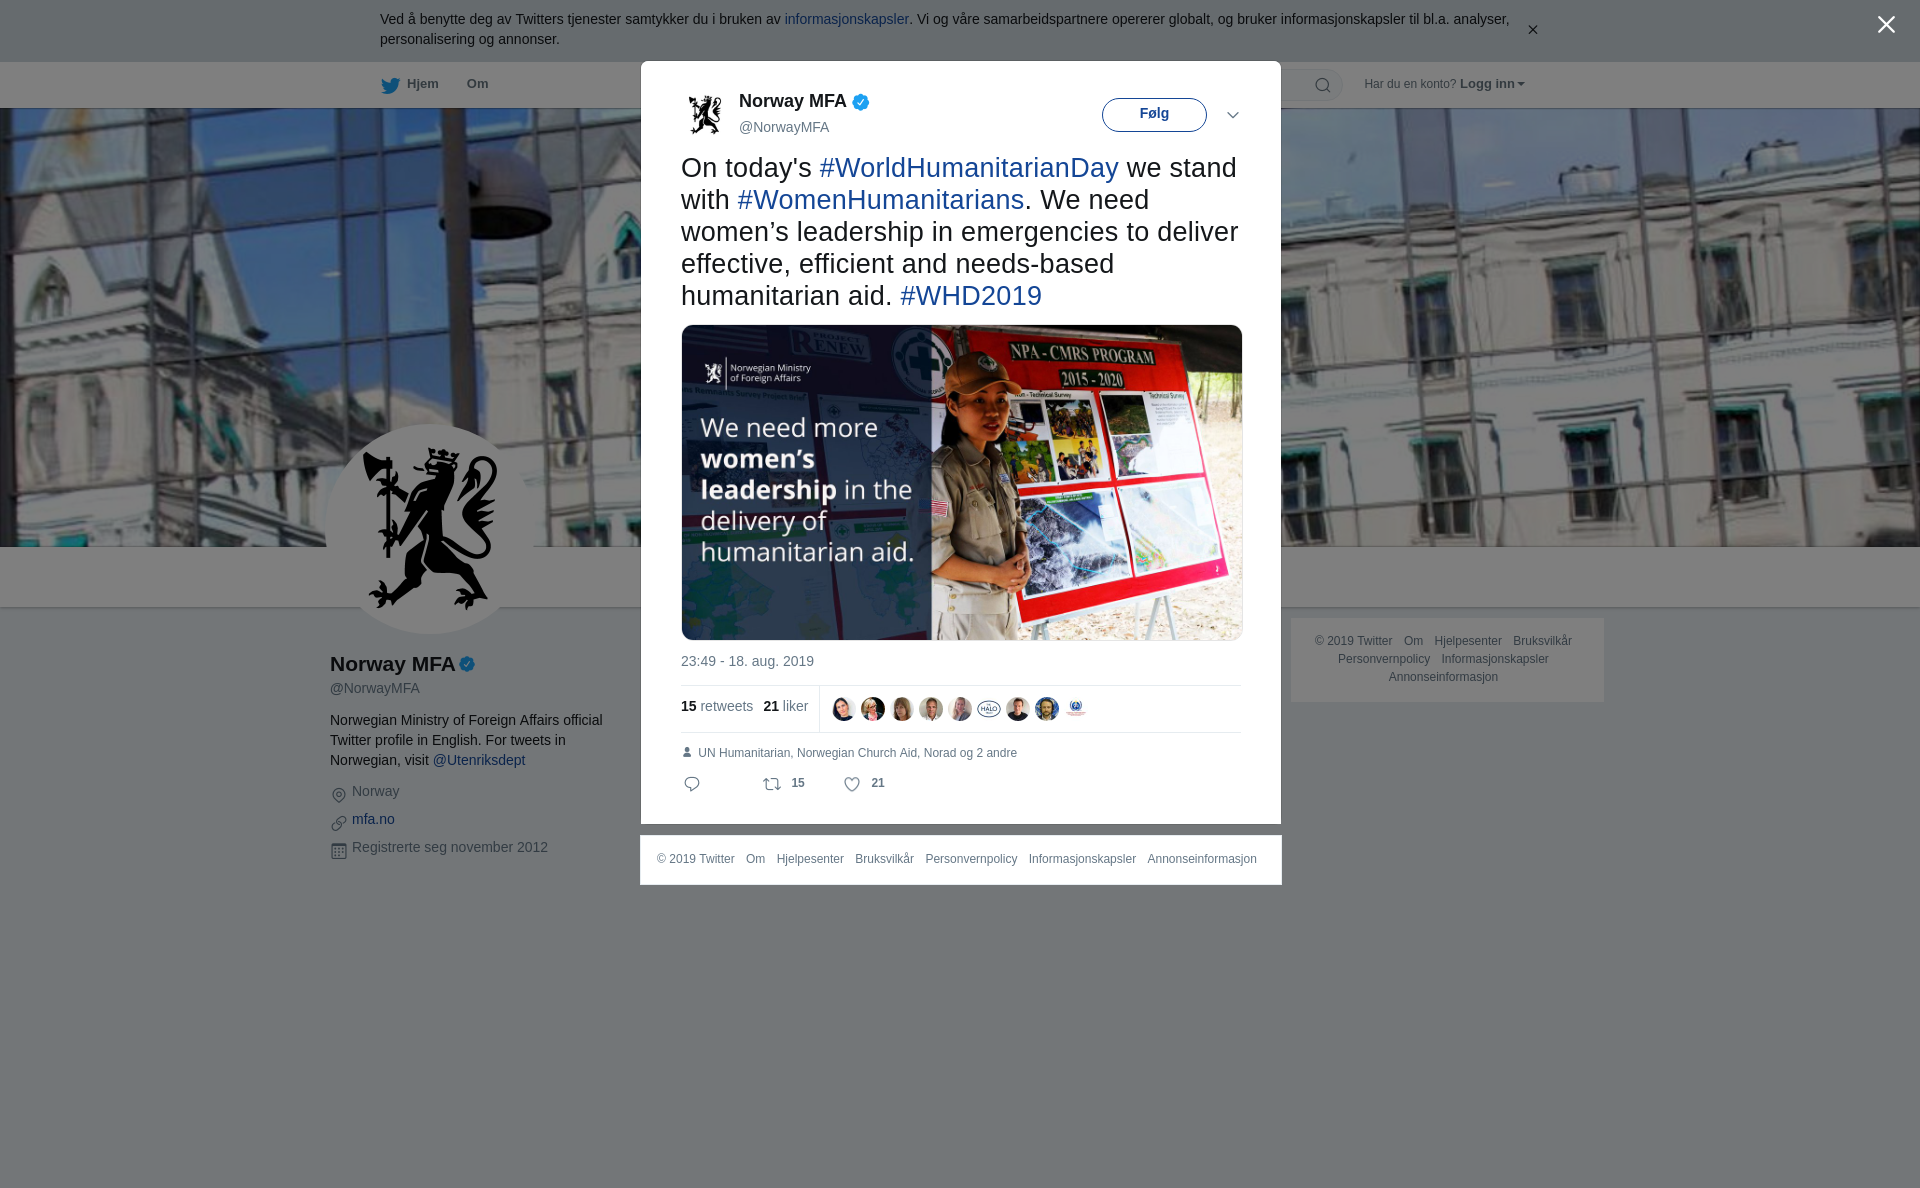
Task: Show the 15 retweets list
Action: (x=717, y=706)
